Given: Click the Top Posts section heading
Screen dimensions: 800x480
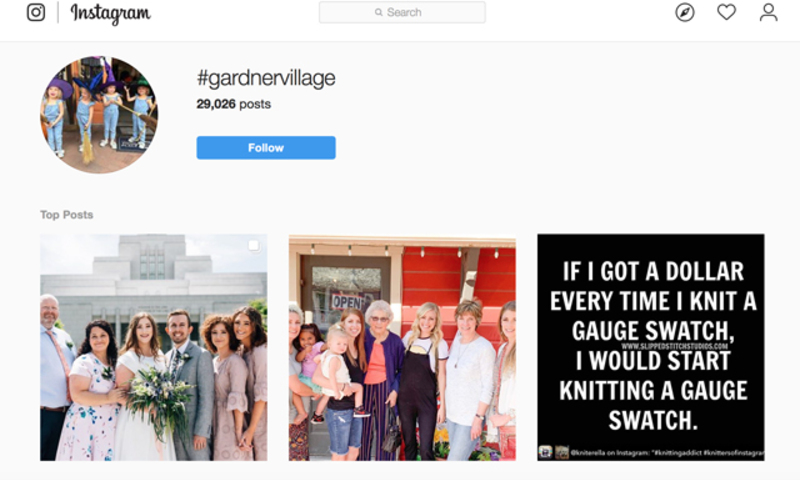Looking at the screenshot, I should tap(67, 215).
